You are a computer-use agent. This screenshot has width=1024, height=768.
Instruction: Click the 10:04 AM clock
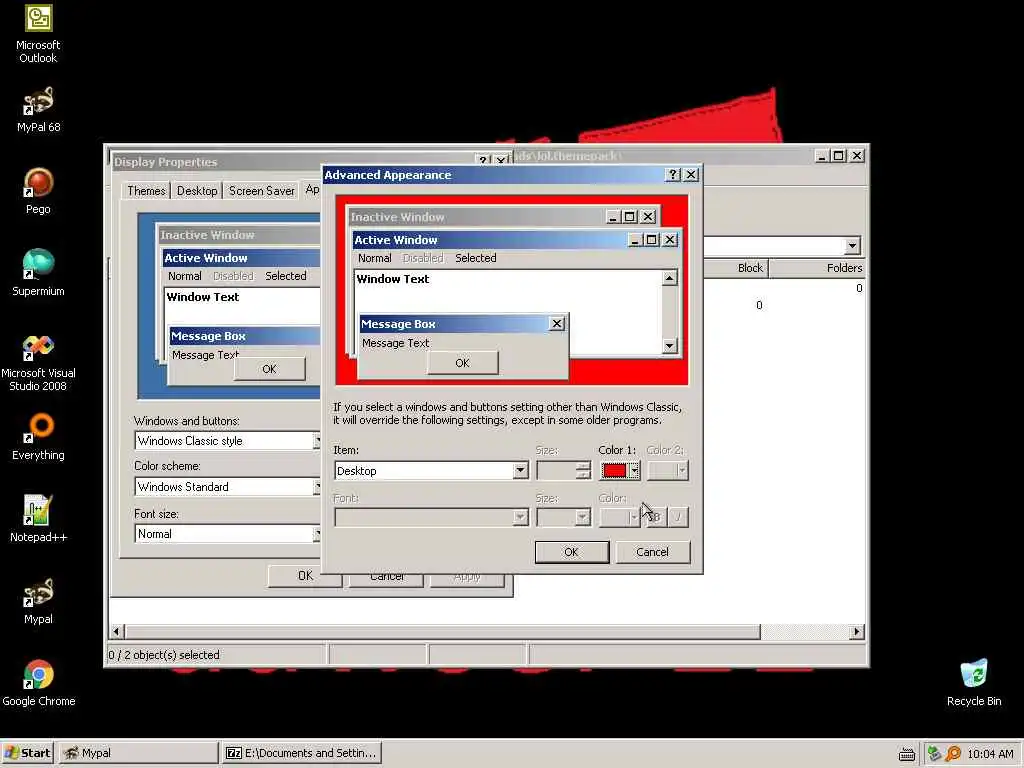click(990, 754)
